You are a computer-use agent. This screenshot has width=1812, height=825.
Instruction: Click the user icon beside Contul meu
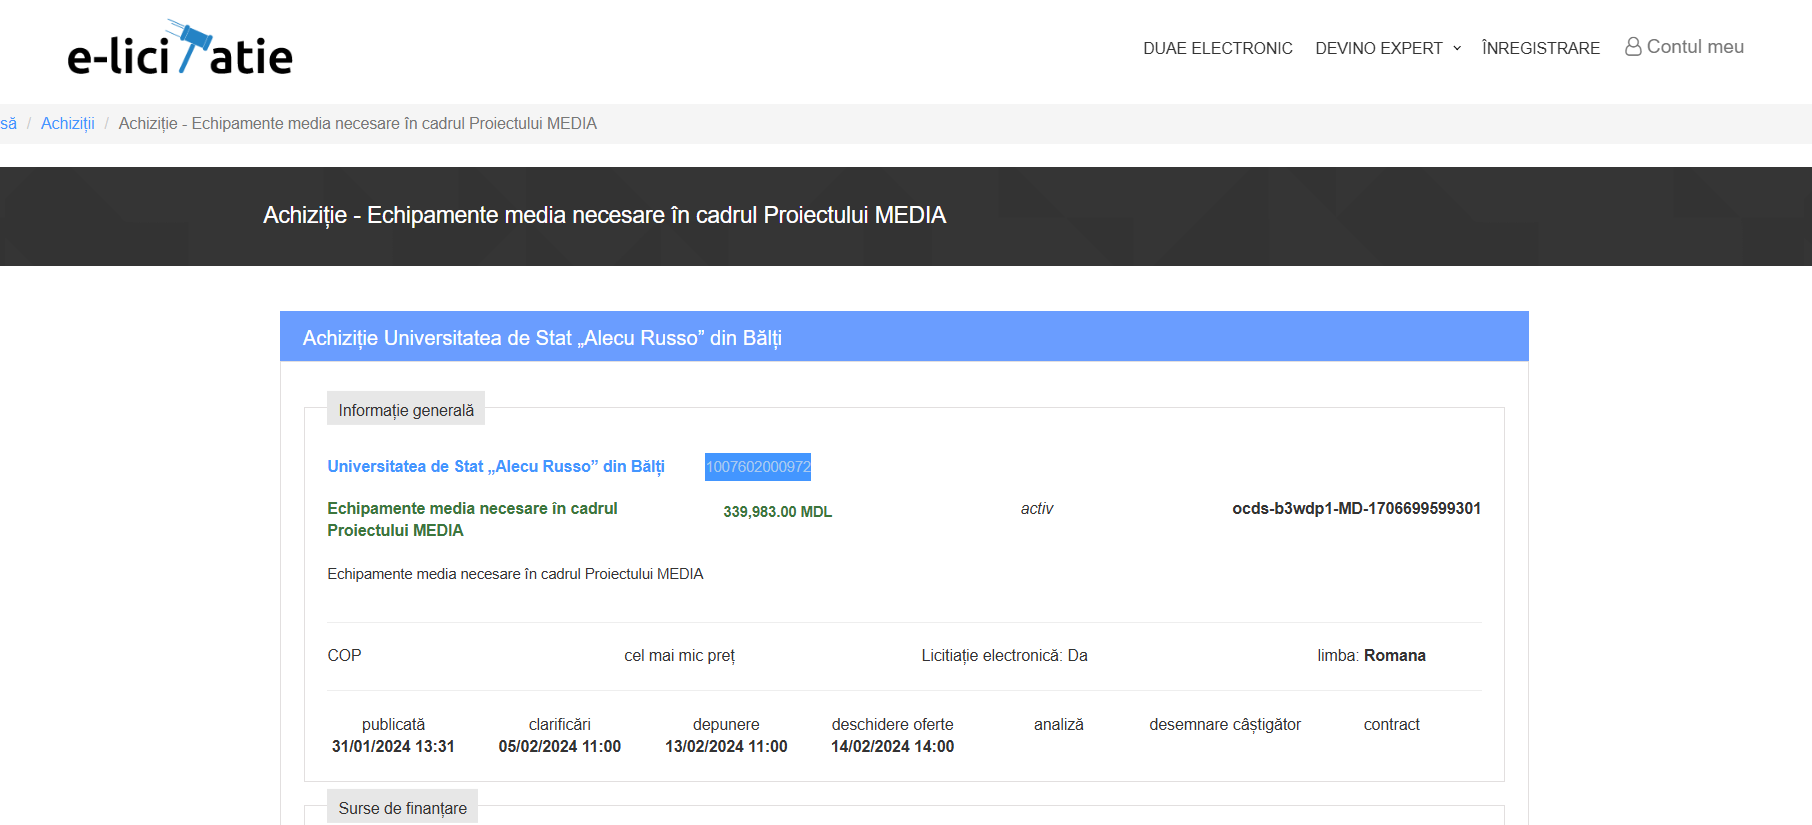pyautogui.click(x=1633, y=47)
